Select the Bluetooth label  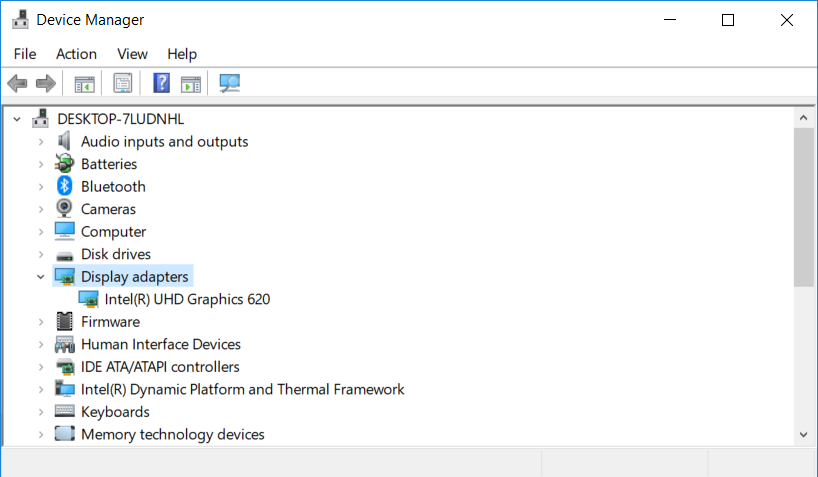113,186
